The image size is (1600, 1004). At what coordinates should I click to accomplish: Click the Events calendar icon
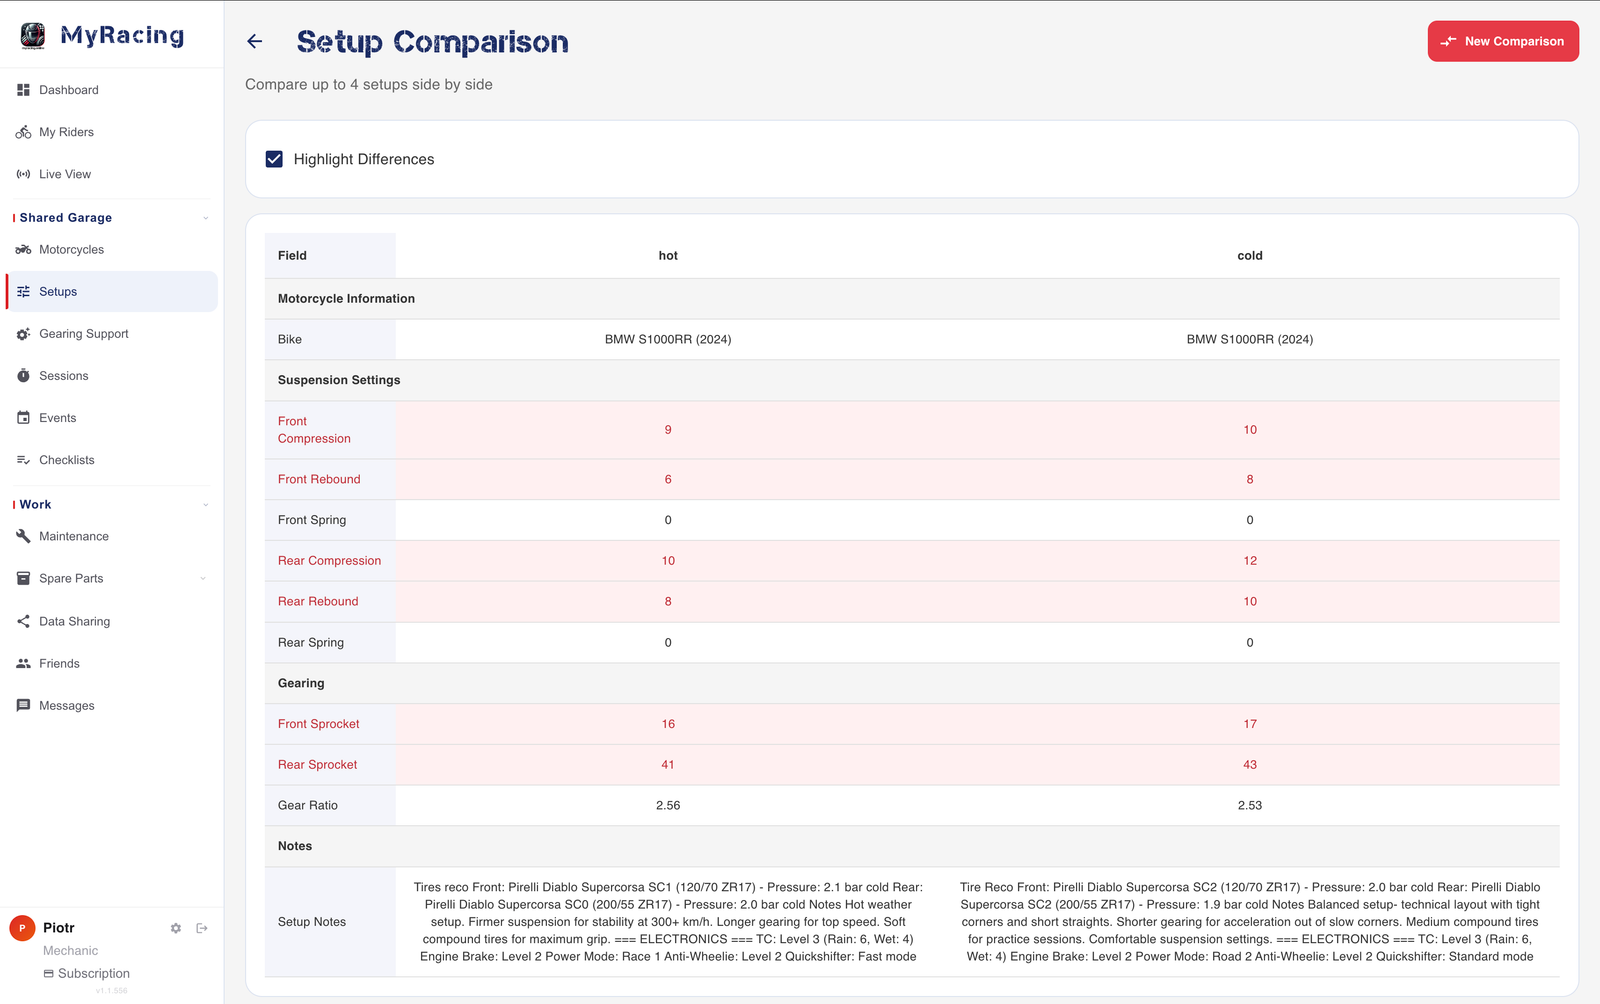point(23,418)
